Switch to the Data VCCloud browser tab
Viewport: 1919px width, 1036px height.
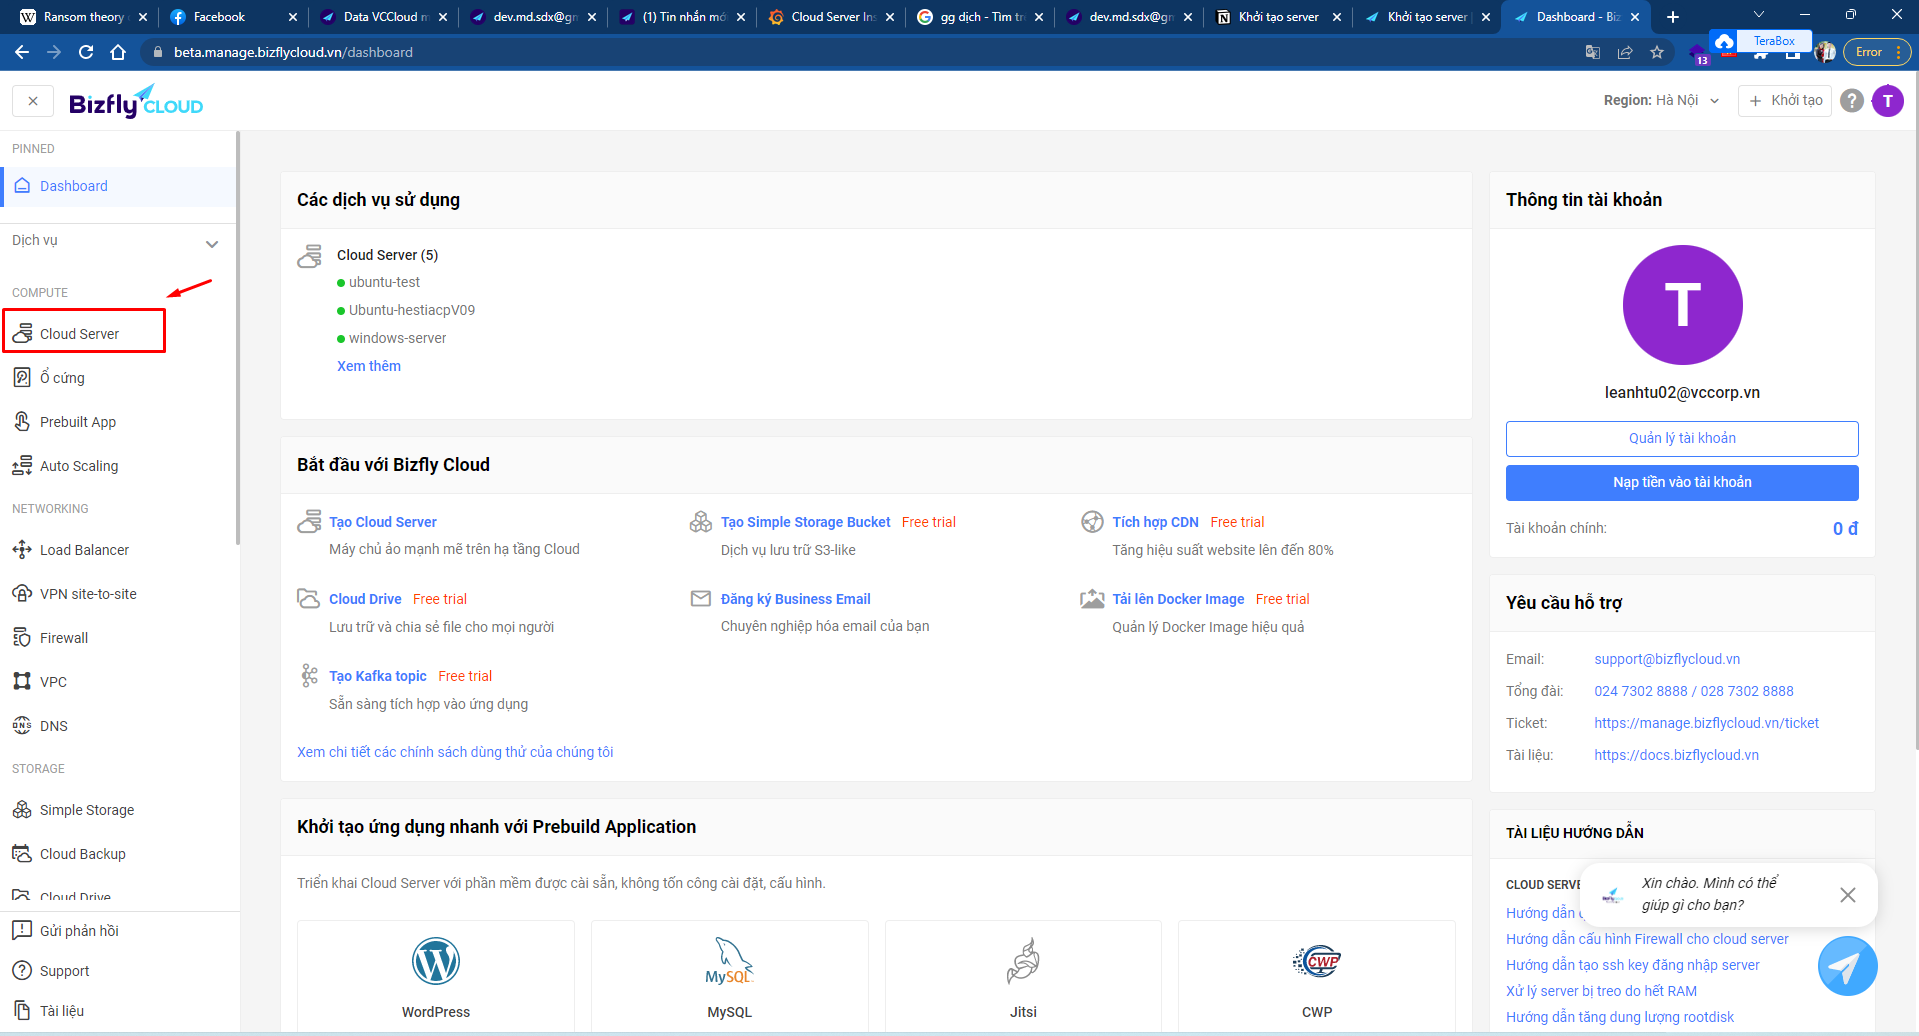tap(383, 17)
